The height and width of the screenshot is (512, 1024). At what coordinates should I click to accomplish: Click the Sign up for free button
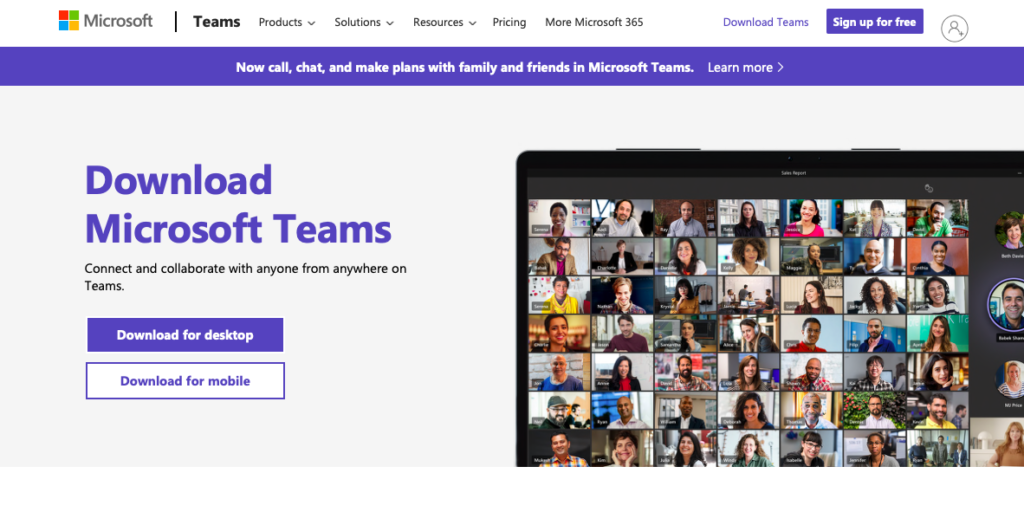874,22
